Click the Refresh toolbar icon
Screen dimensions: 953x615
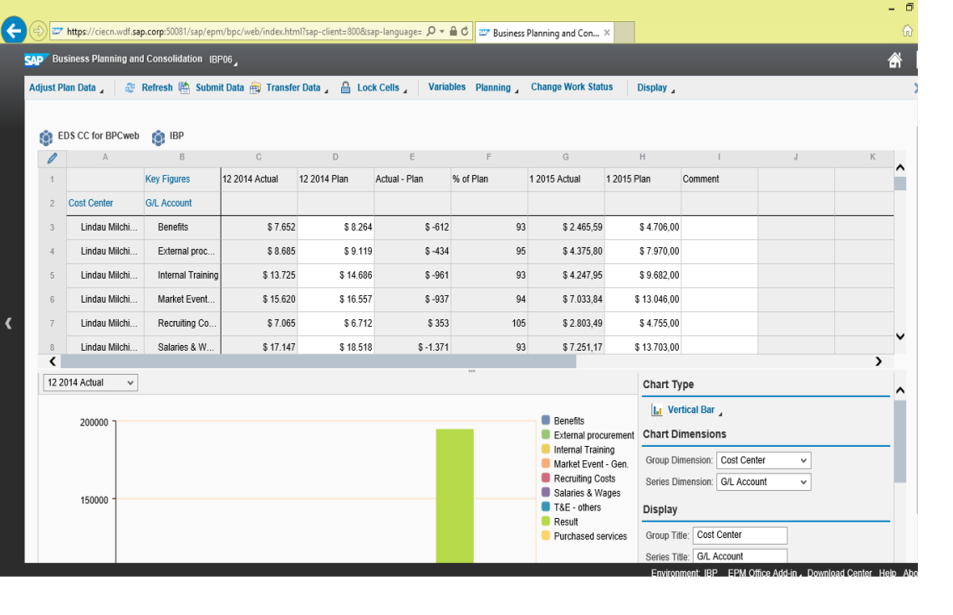pyautogui.click(x=130, y=88)
